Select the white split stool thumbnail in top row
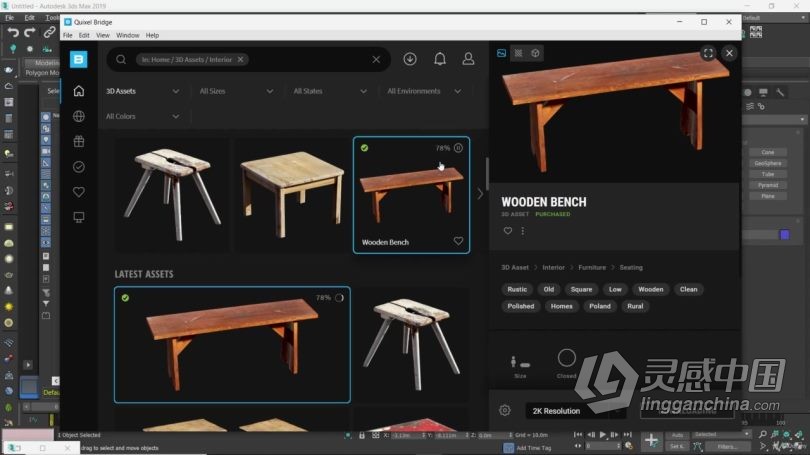This screenshot has width=810, height=455. coord(172,195)
